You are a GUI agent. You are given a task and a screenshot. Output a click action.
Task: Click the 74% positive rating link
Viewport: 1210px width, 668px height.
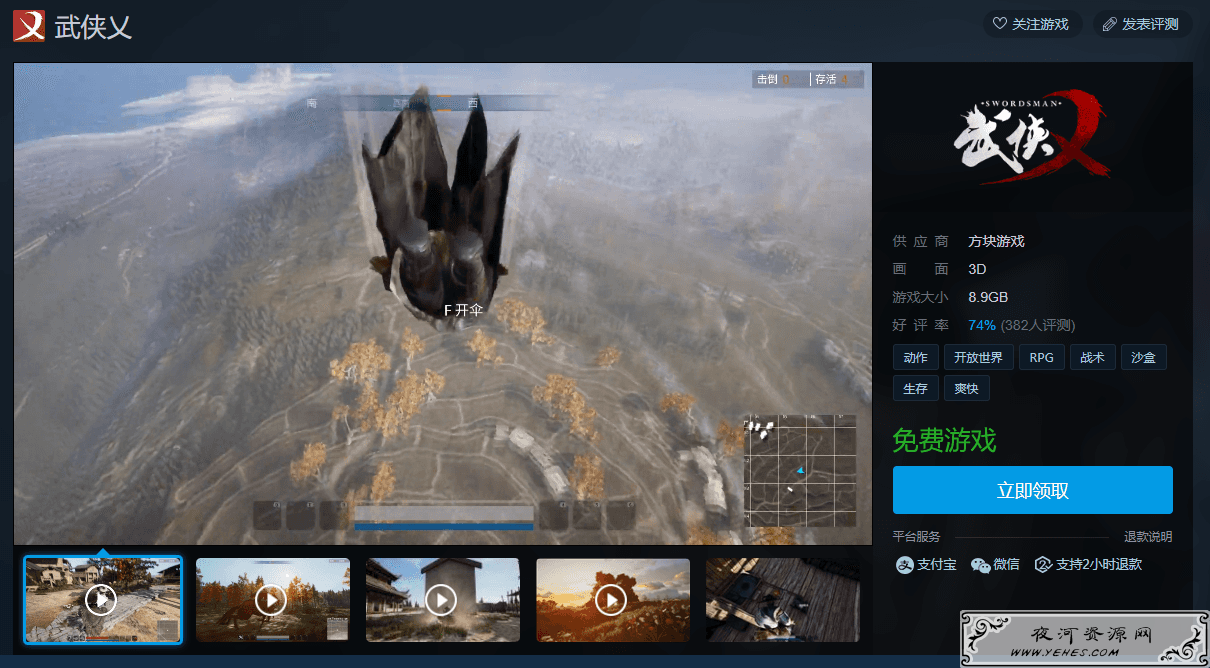(x=982, y=325)
